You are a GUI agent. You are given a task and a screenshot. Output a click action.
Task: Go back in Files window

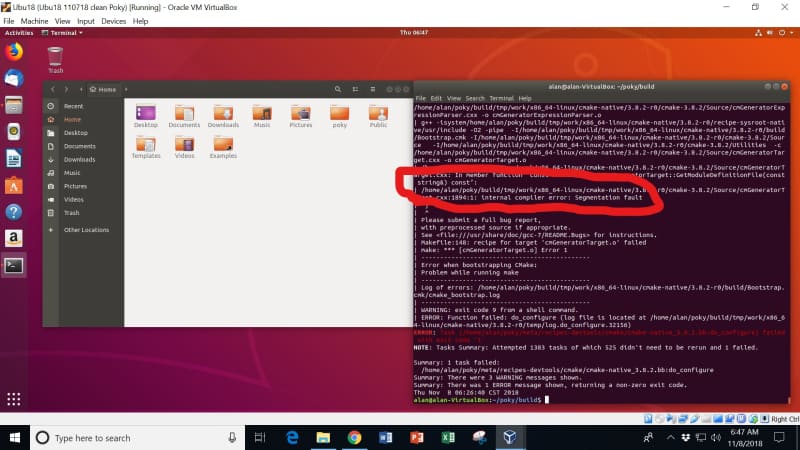tap(53, 89)
